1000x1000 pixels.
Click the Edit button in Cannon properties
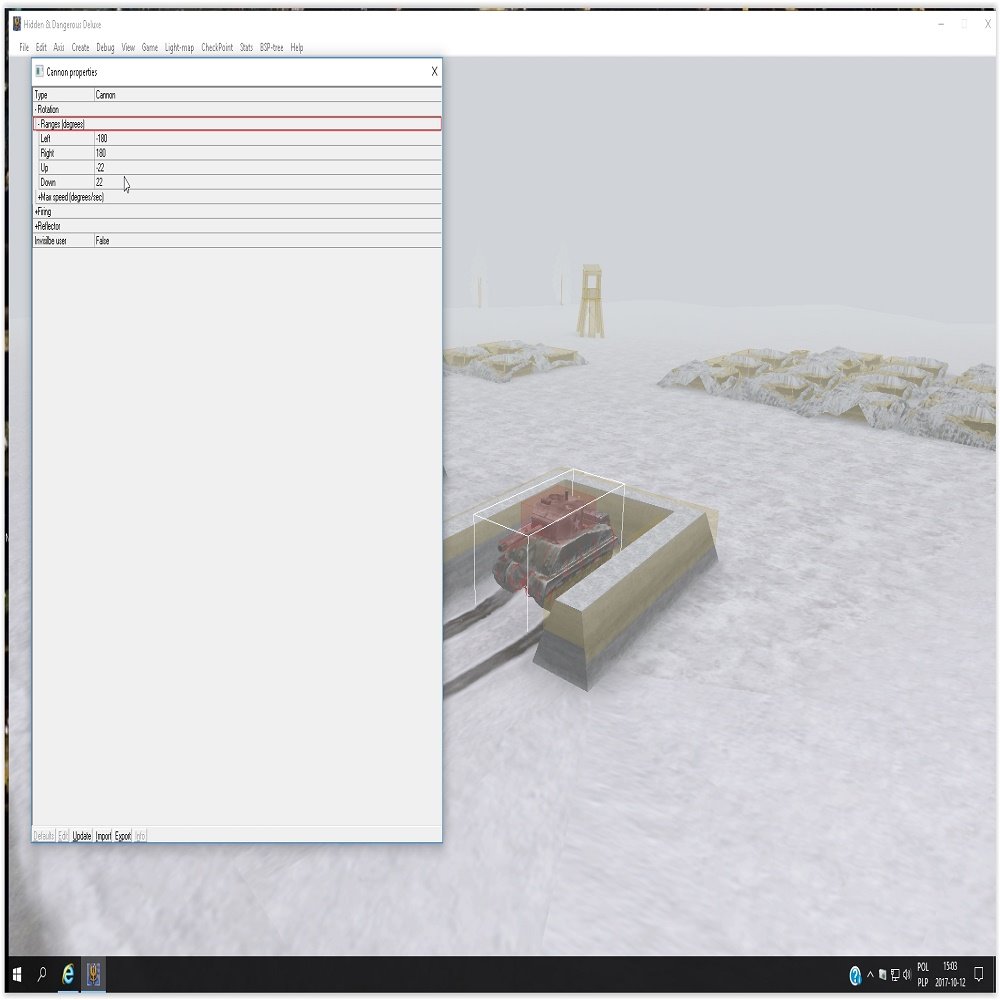63,835
